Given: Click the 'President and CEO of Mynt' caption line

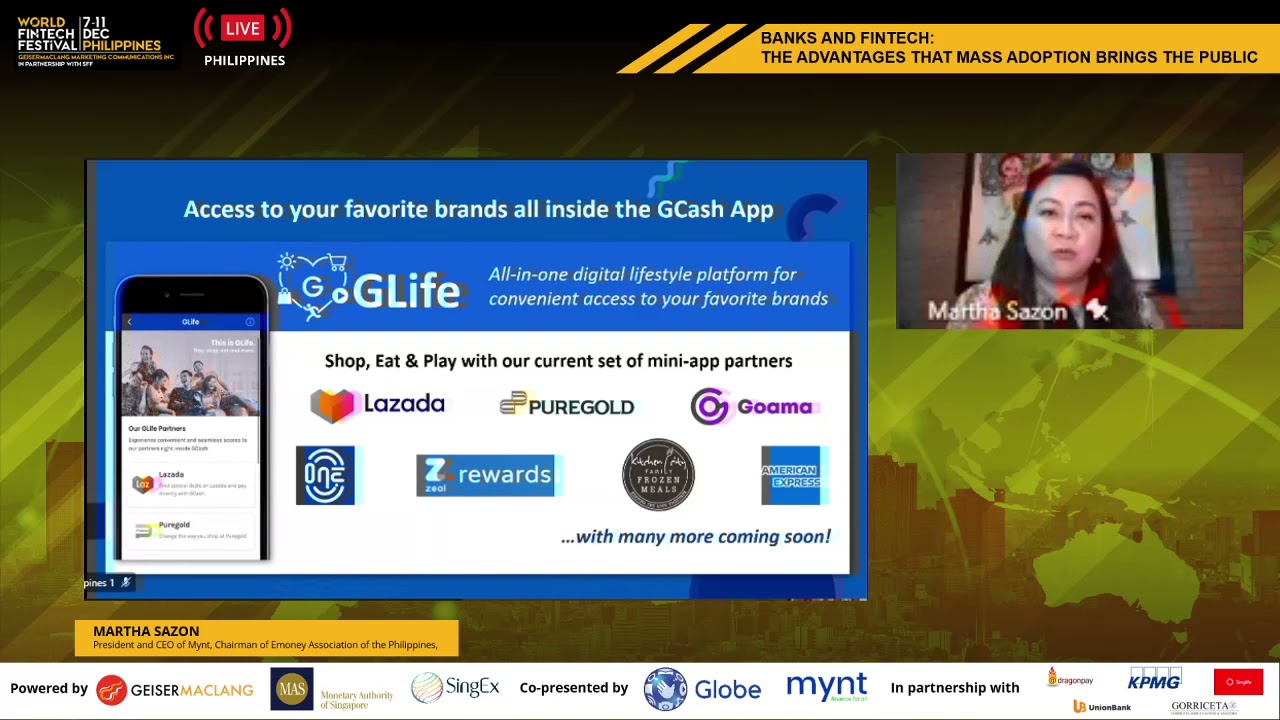Looking at the screenshot, I should click(x=265, y=645).
